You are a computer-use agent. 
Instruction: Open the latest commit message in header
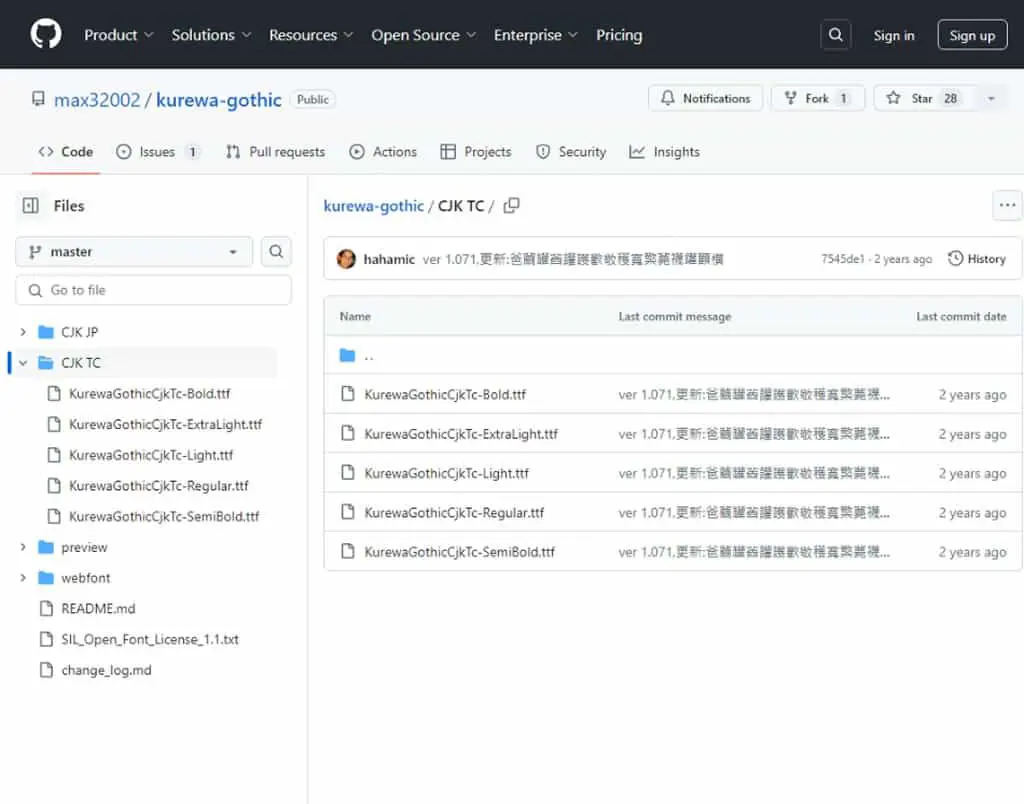(x=573, y=259)
